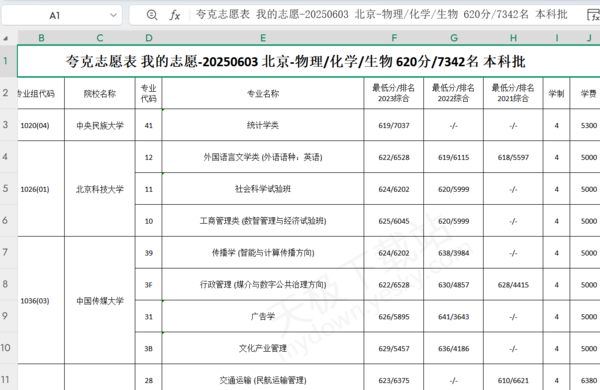Select row 8 header

[8, 284]
